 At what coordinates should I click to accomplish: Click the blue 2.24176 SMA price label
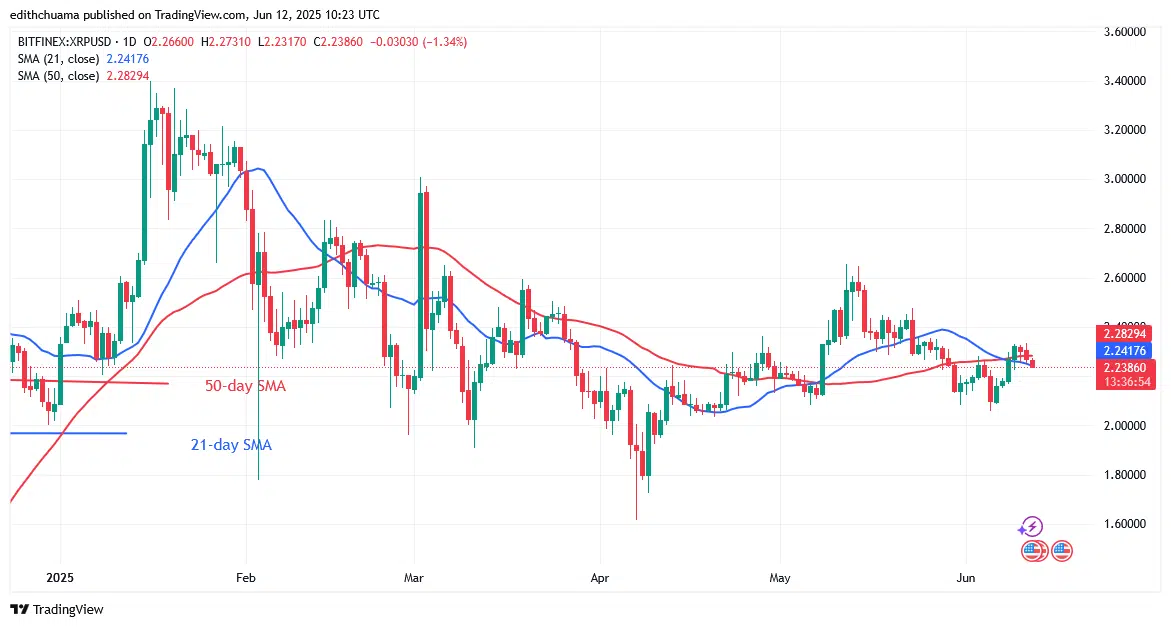coord(1123,350)
